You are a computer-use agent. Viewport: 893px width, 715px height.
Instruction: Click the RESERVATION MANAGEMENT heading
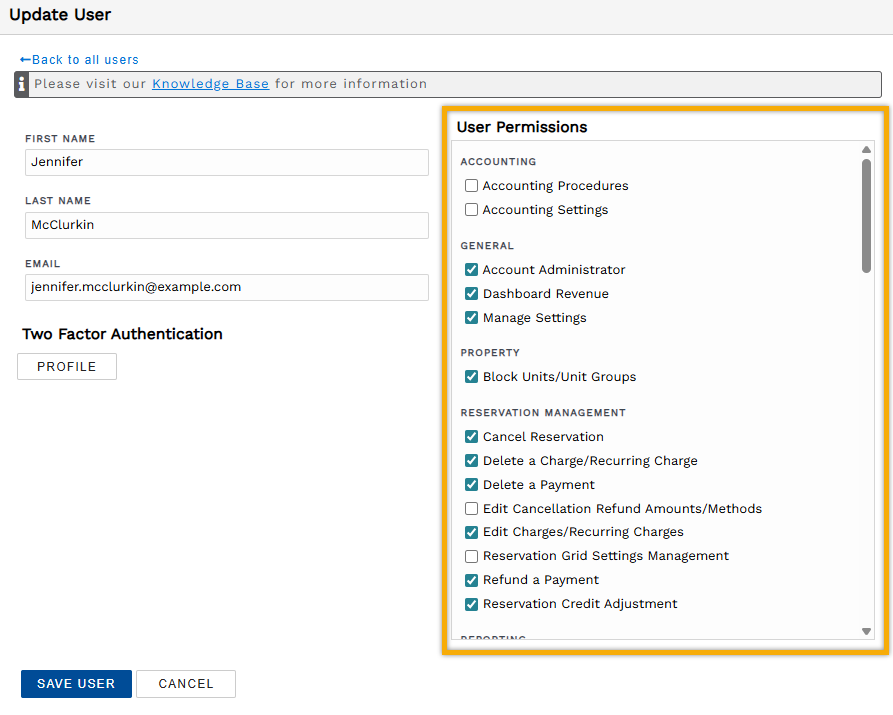click(x=543, y=412)
